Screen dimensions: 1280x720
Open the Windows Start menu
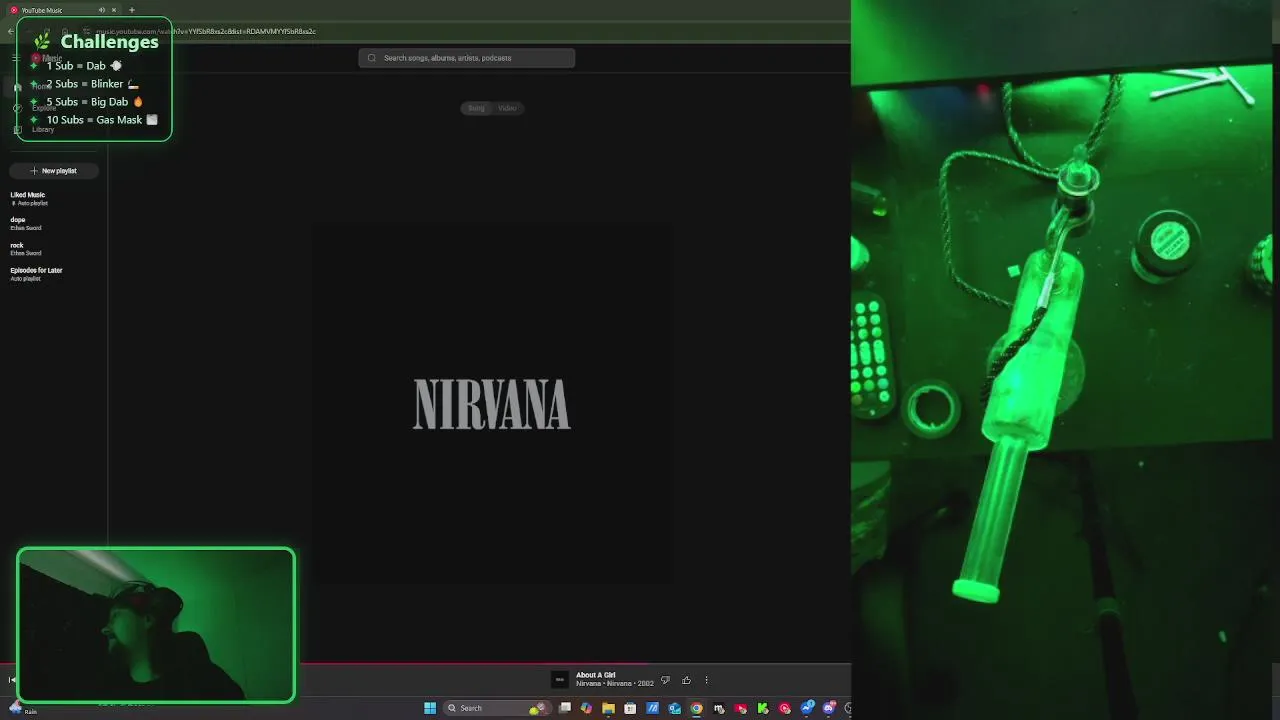[430, 708]
